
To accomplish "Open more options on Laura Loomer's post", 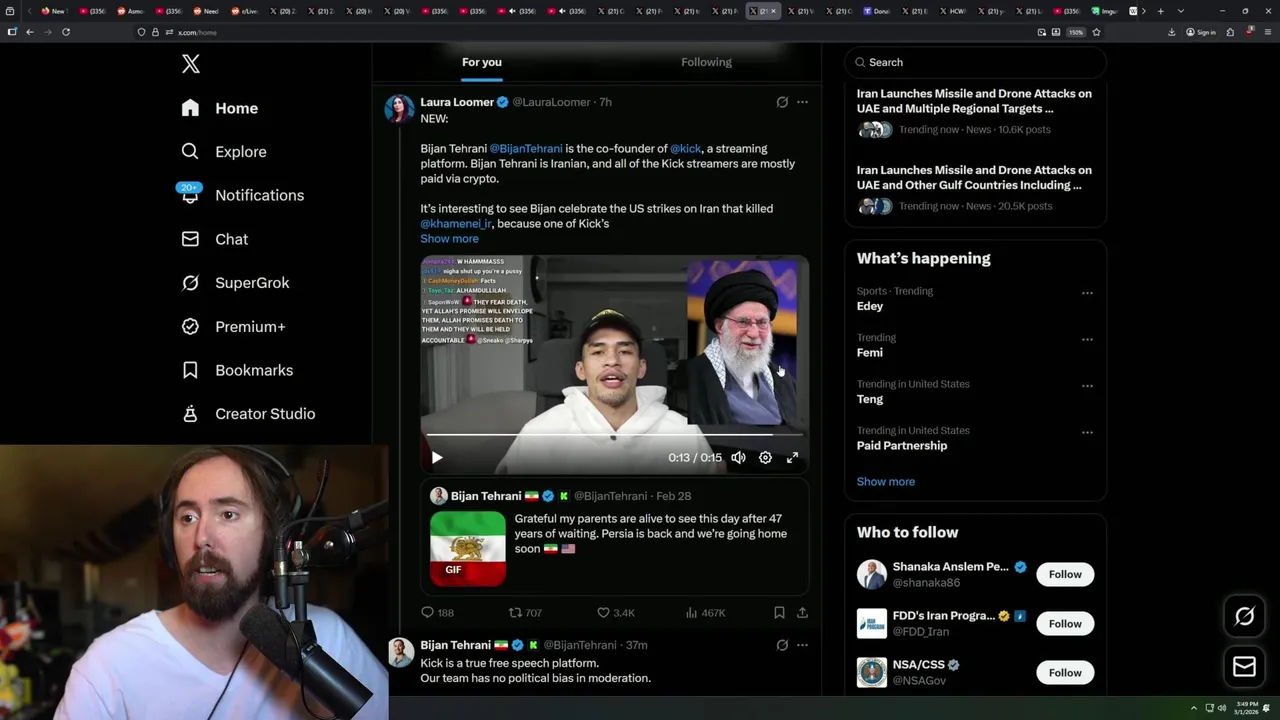I will pos(802,102).
